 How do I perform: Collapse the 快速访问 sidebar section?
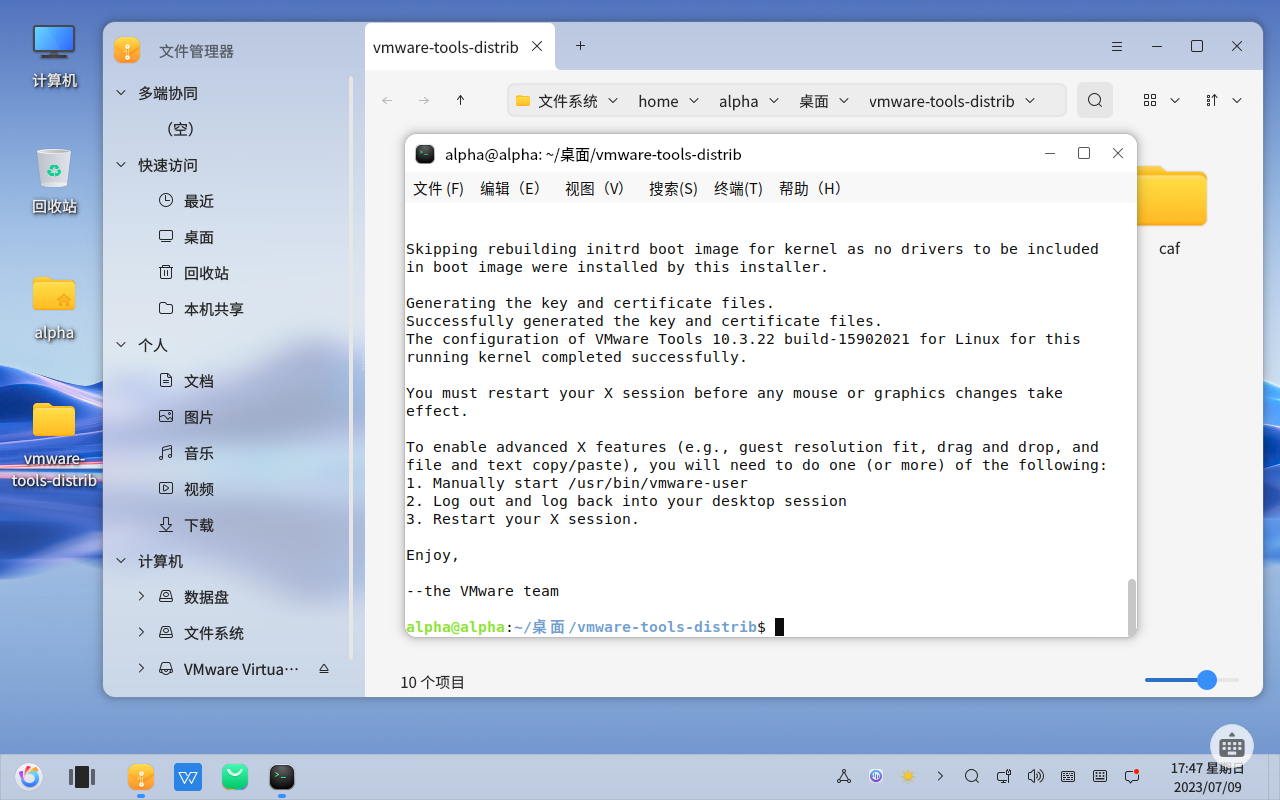coord(121,165)
